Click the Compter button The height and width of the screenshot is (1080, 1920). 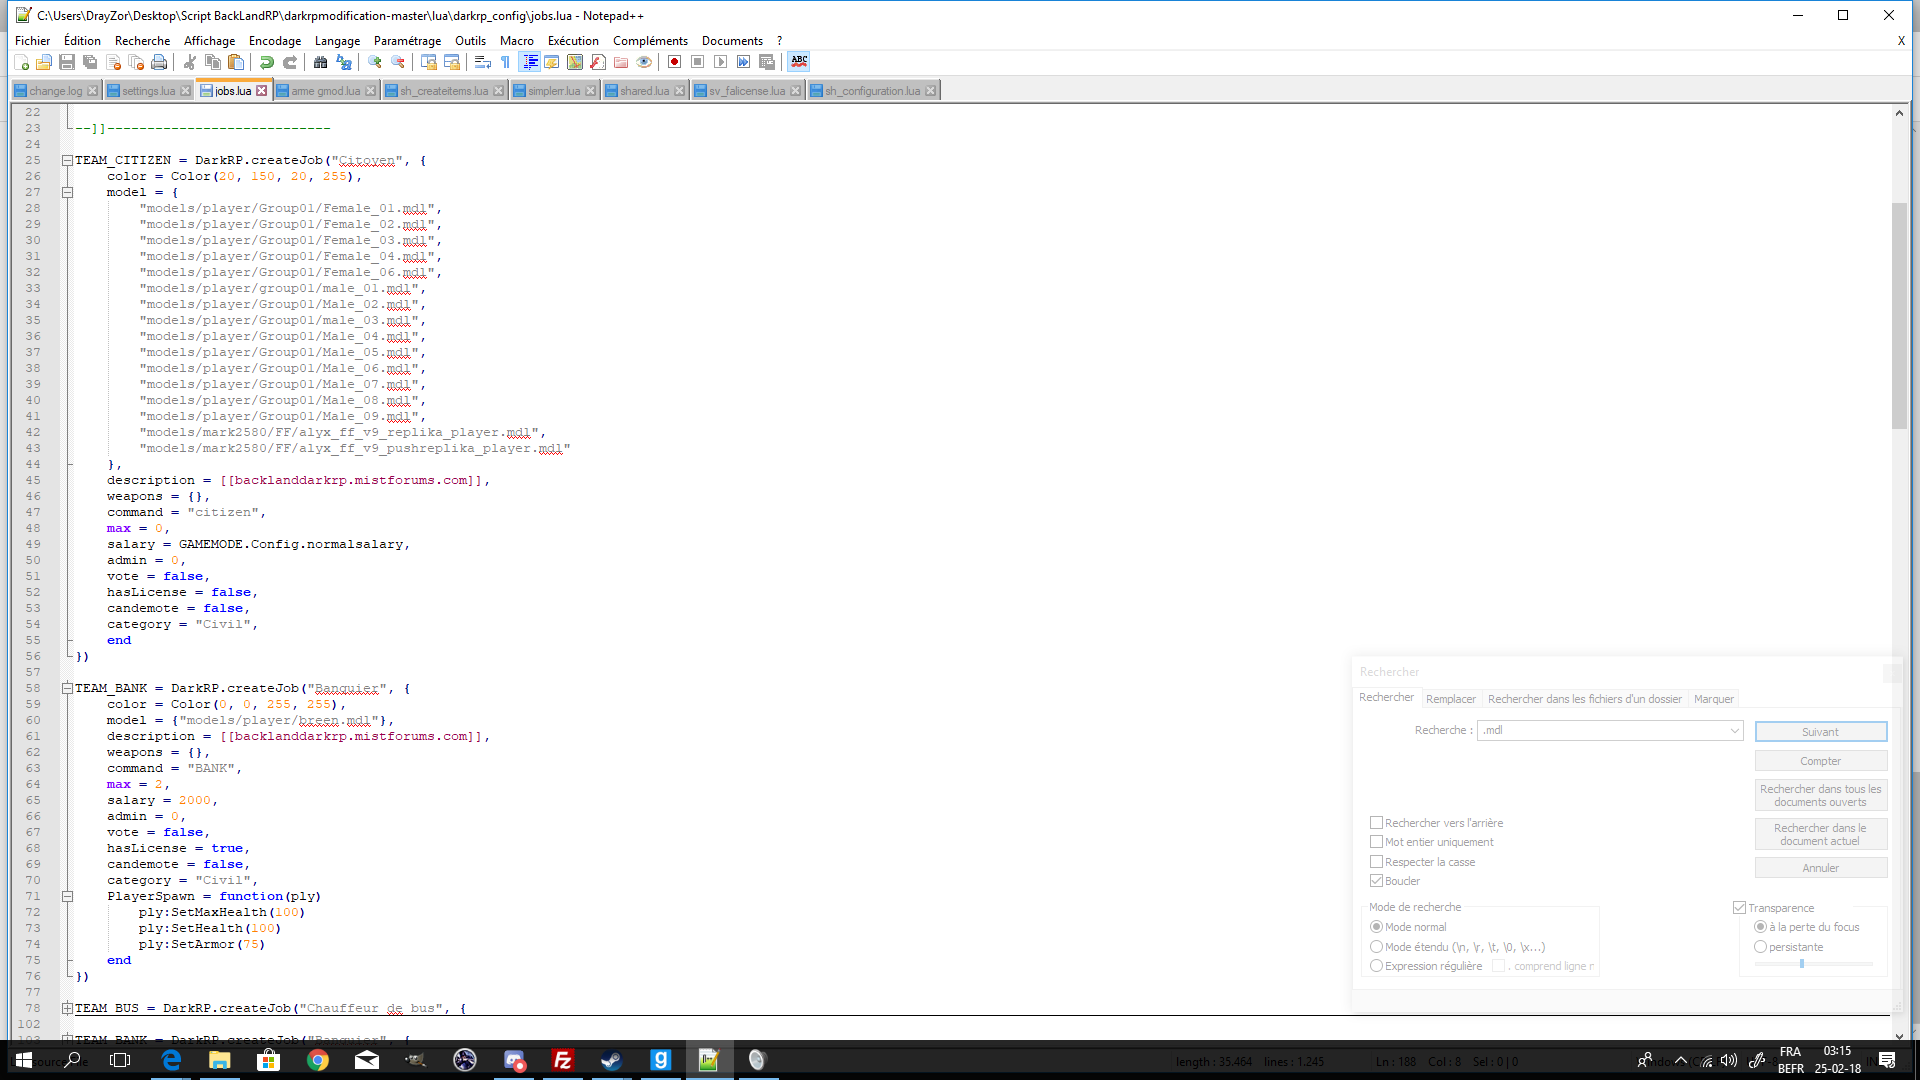pos(1820,761)
